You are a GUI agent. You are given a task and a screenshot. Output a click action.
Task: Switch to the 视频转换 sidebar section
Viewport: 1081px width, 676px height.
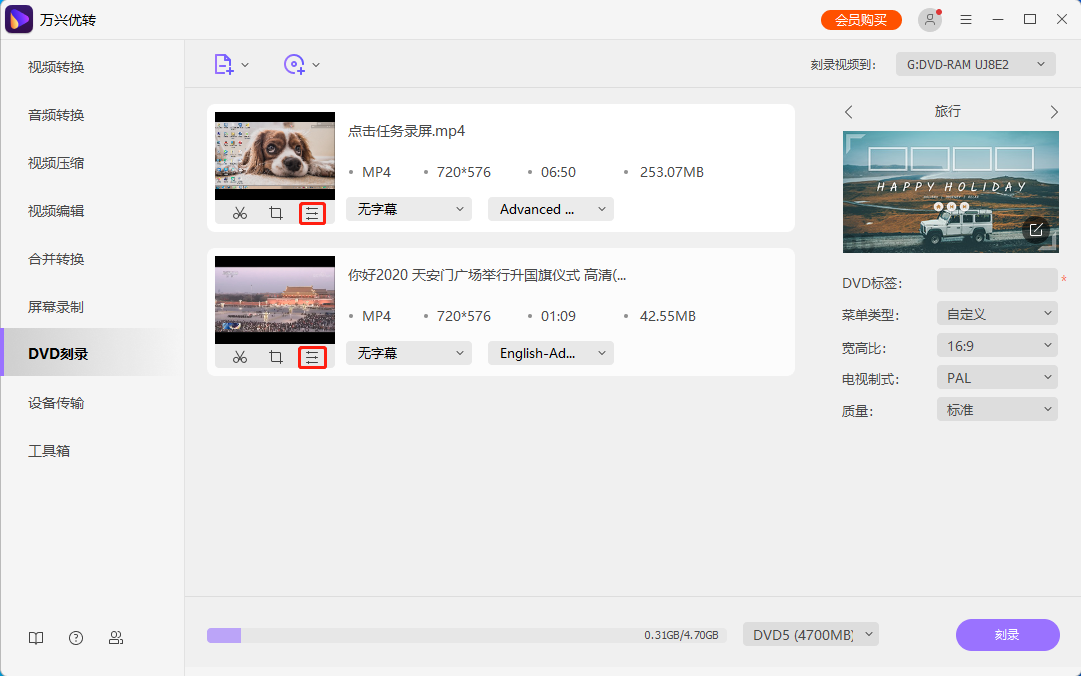coord(55,67)
